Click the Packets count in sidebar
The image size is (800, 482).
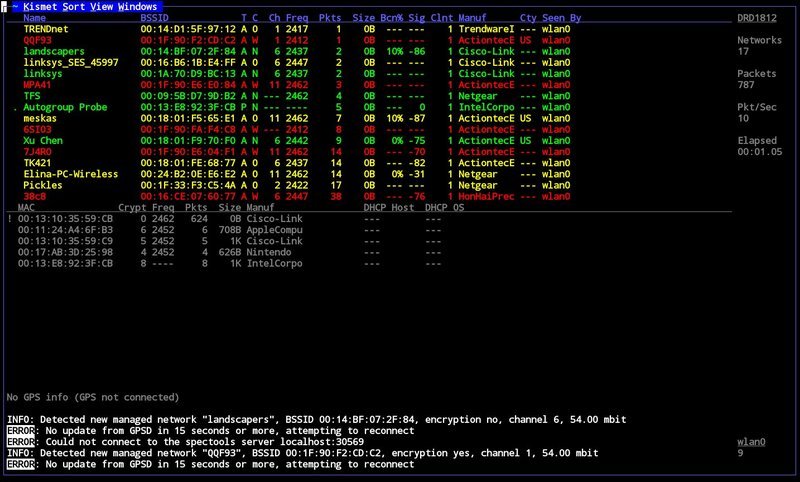click(745, 85)
